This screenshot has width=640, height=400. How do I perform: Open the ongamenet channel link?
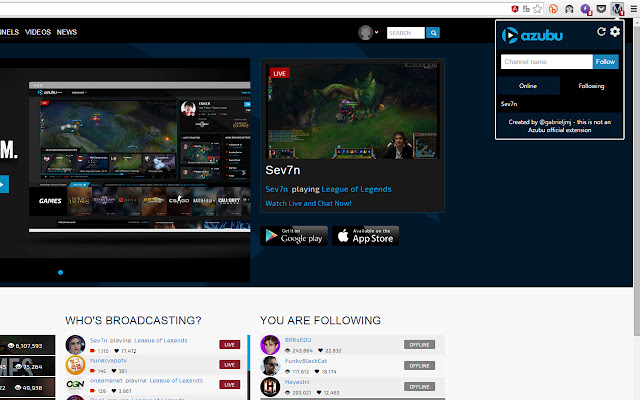coord(106,380)
